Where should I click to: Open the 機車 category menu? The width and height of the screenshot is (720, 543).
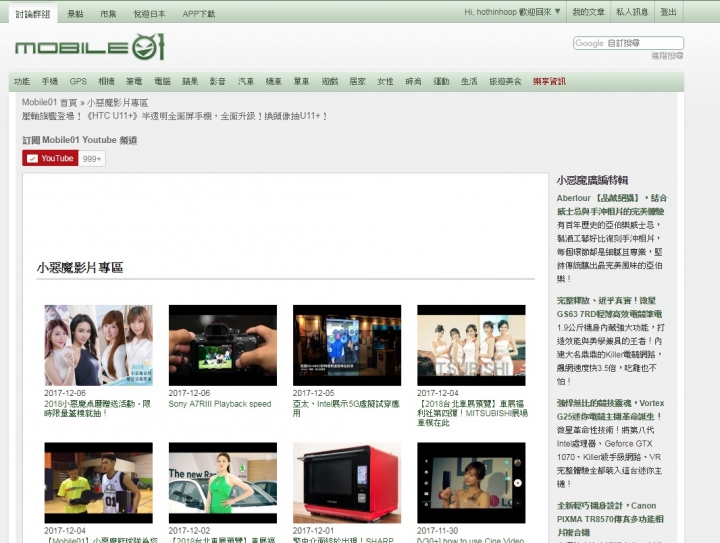click(x=273, y=81)
